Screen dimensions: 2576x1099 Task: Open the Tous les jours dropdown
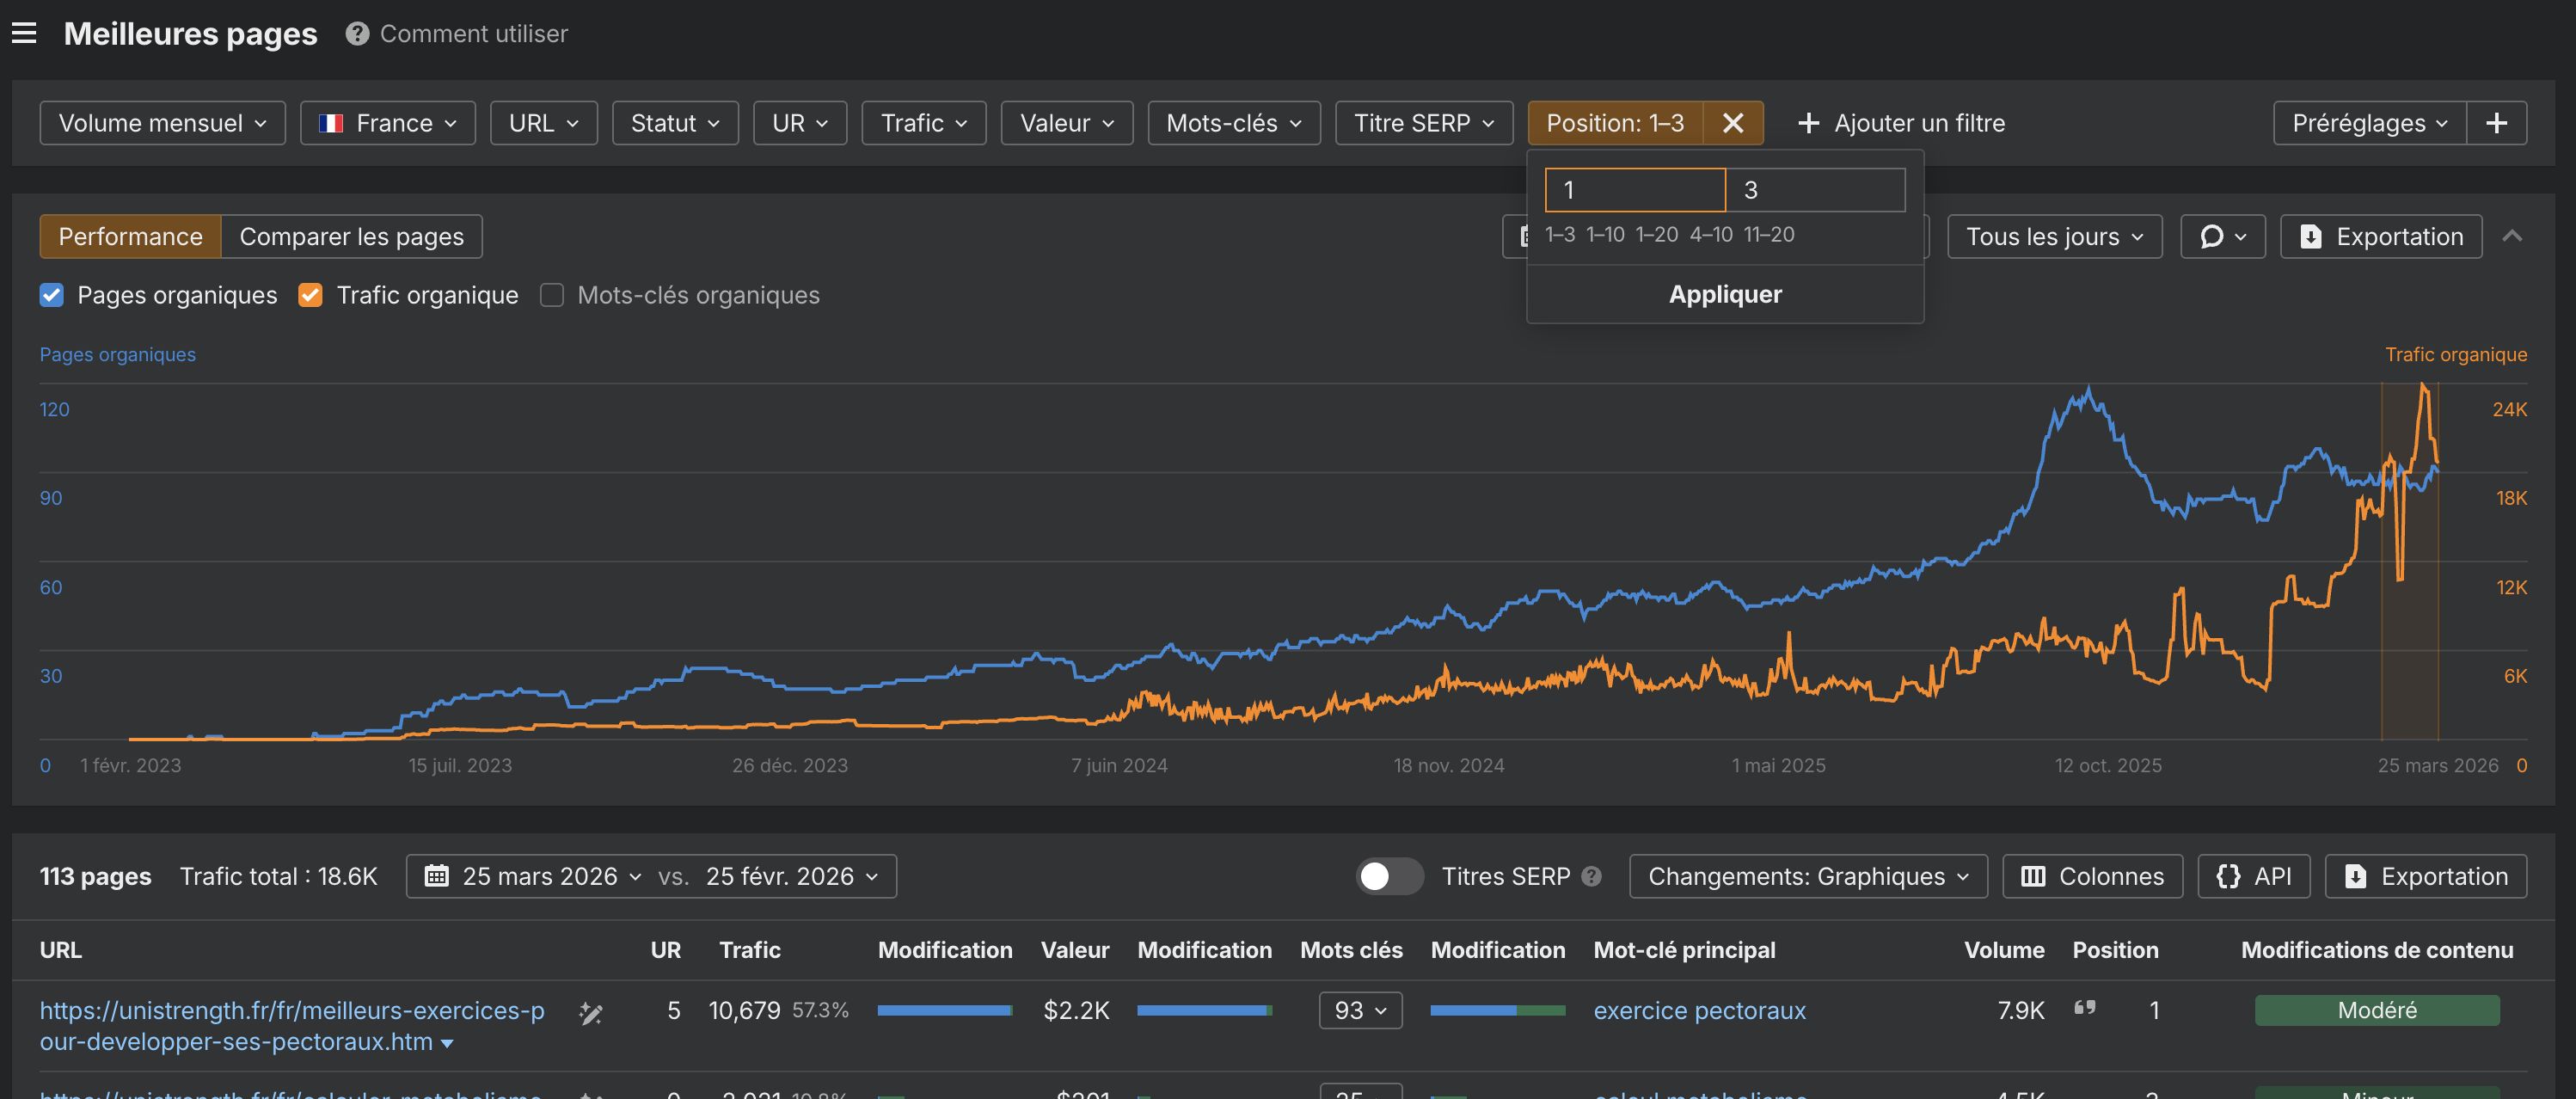(x=2053, y=236)
